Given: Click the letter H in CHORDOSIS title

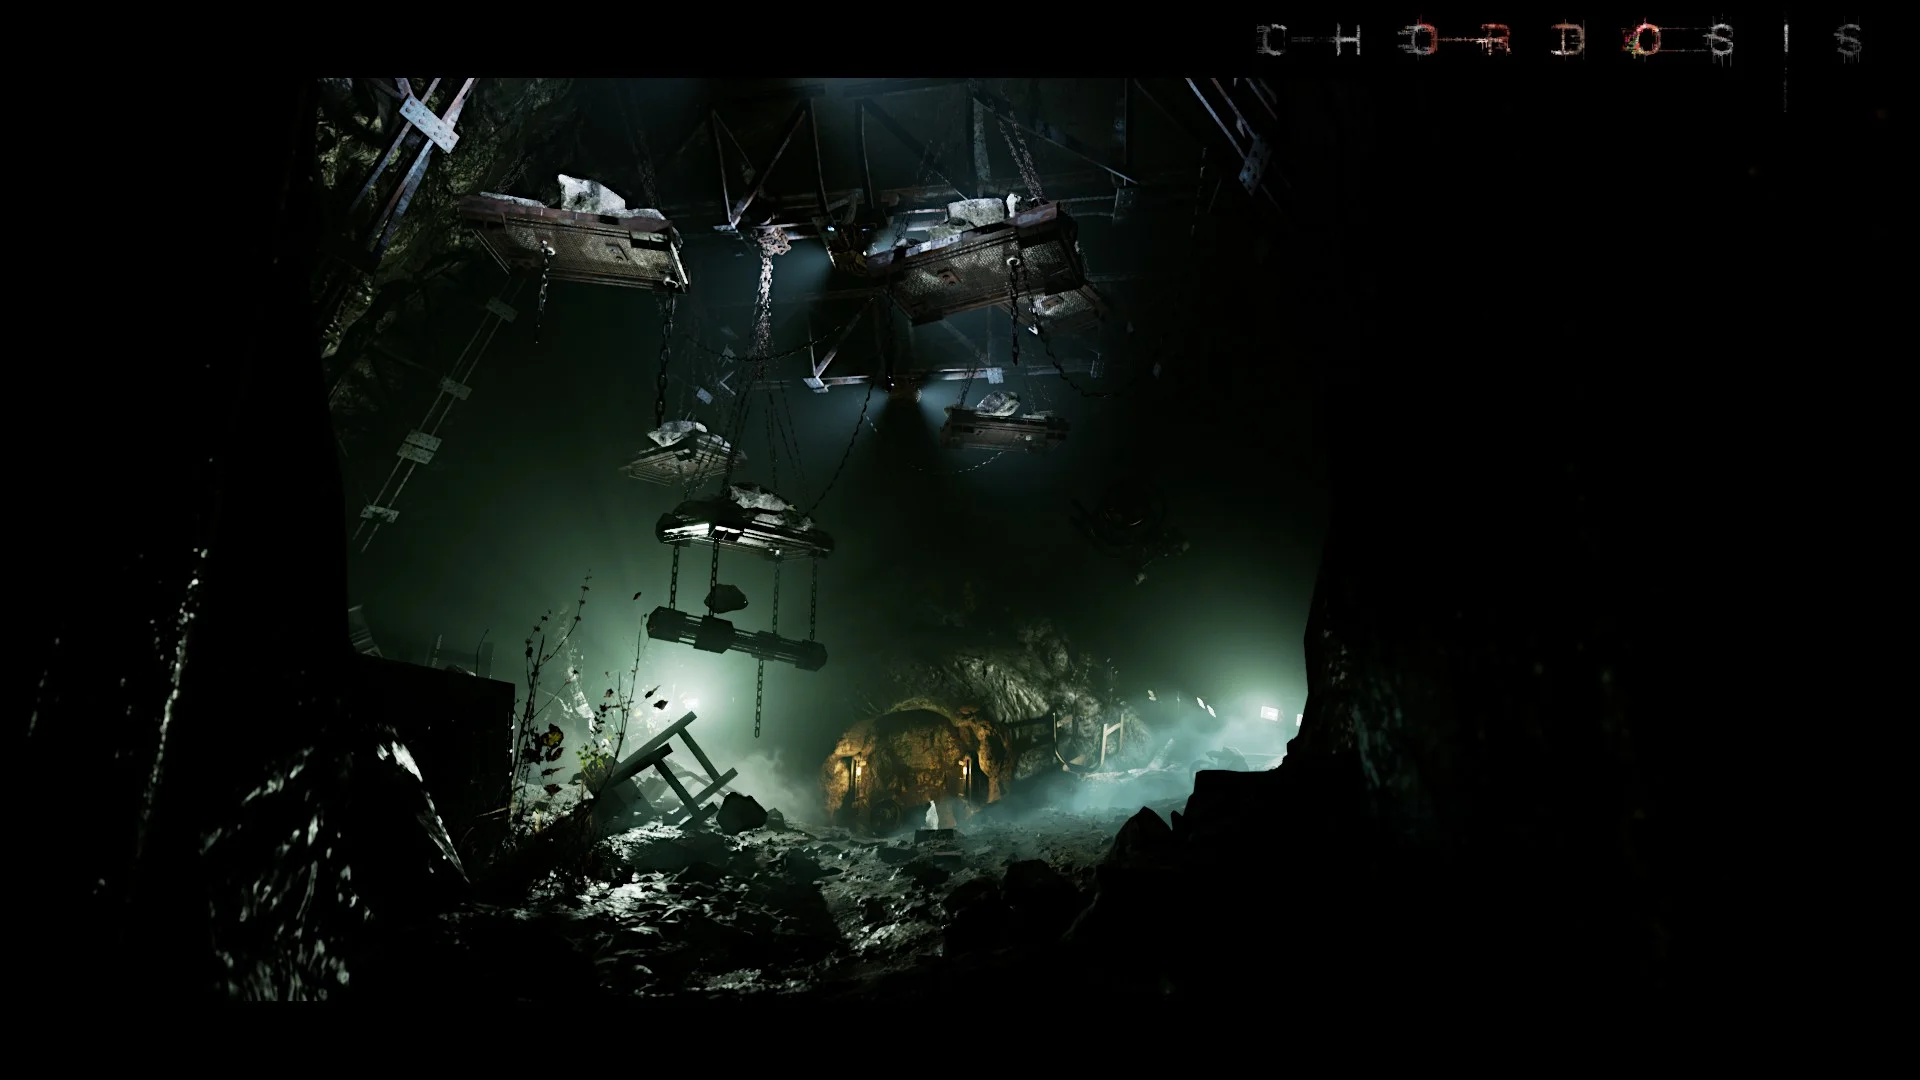Looking at the screenshot, I should pos(1346,41).
